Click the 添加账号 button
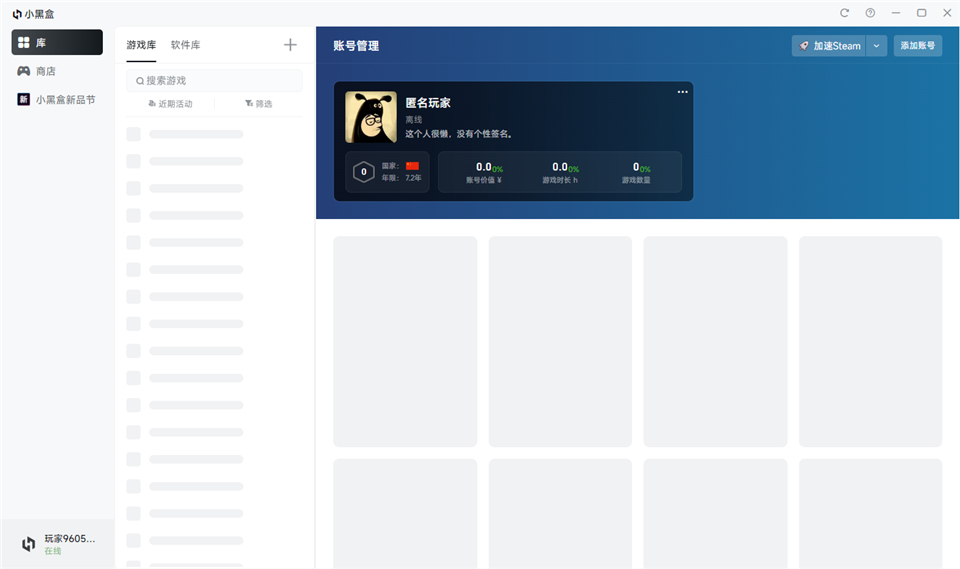The height and width of the screenshot is (569, 960). point(918,46)
